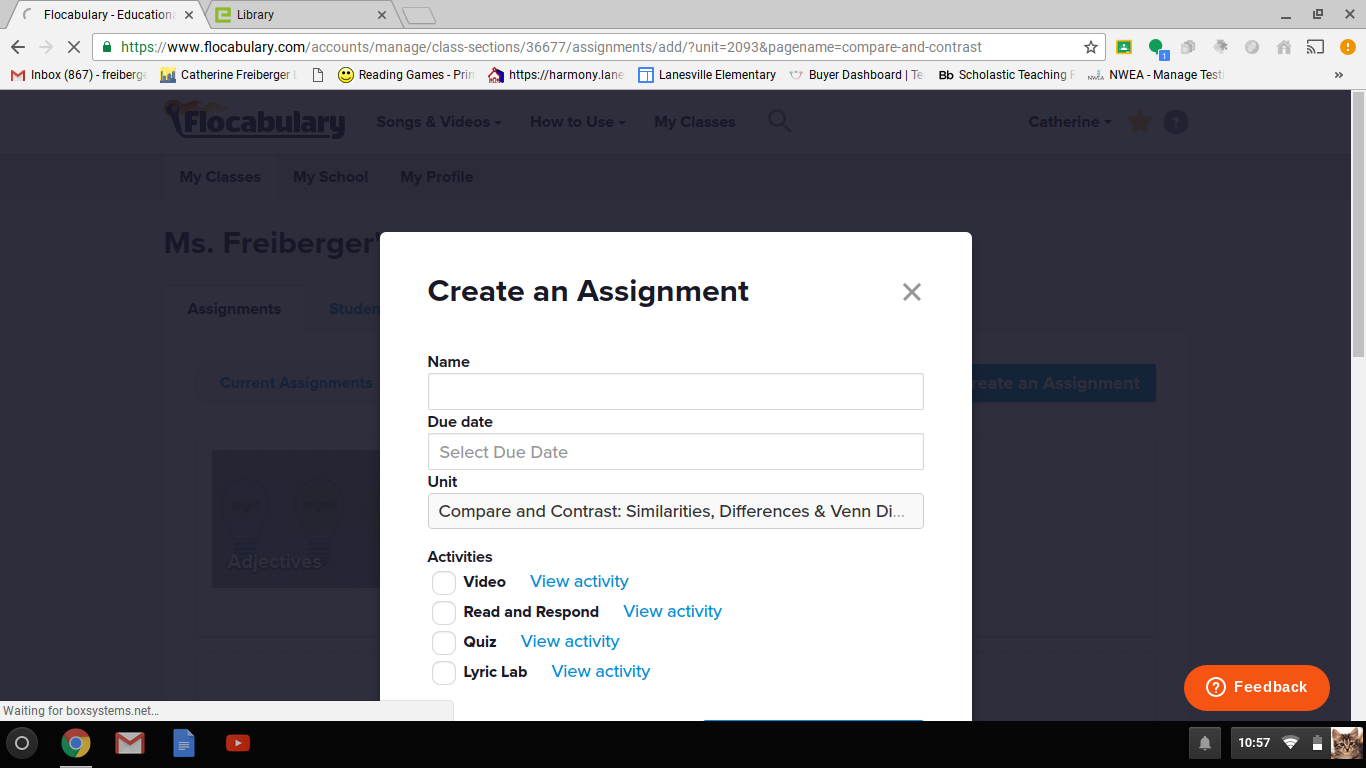Viewport: 1366px width, 768px height.
Task: Click the orange Feedback button
Action: click(1257, 688)
